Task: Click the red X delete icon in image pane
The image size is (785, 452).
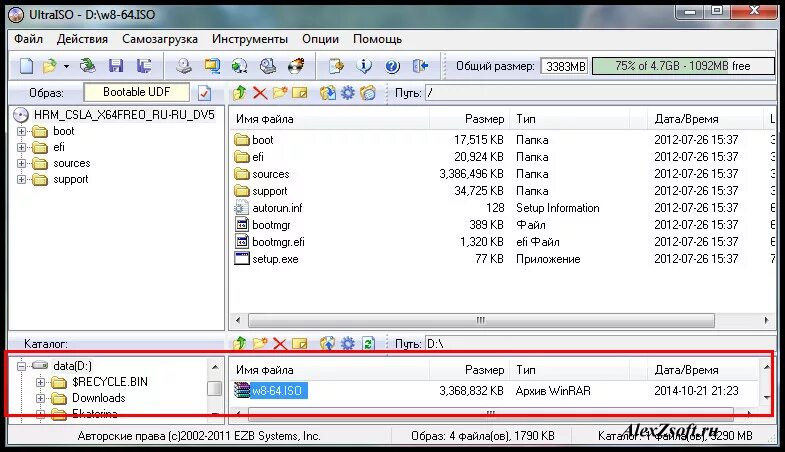Action: pyautogui.click(x=260, y=93)
